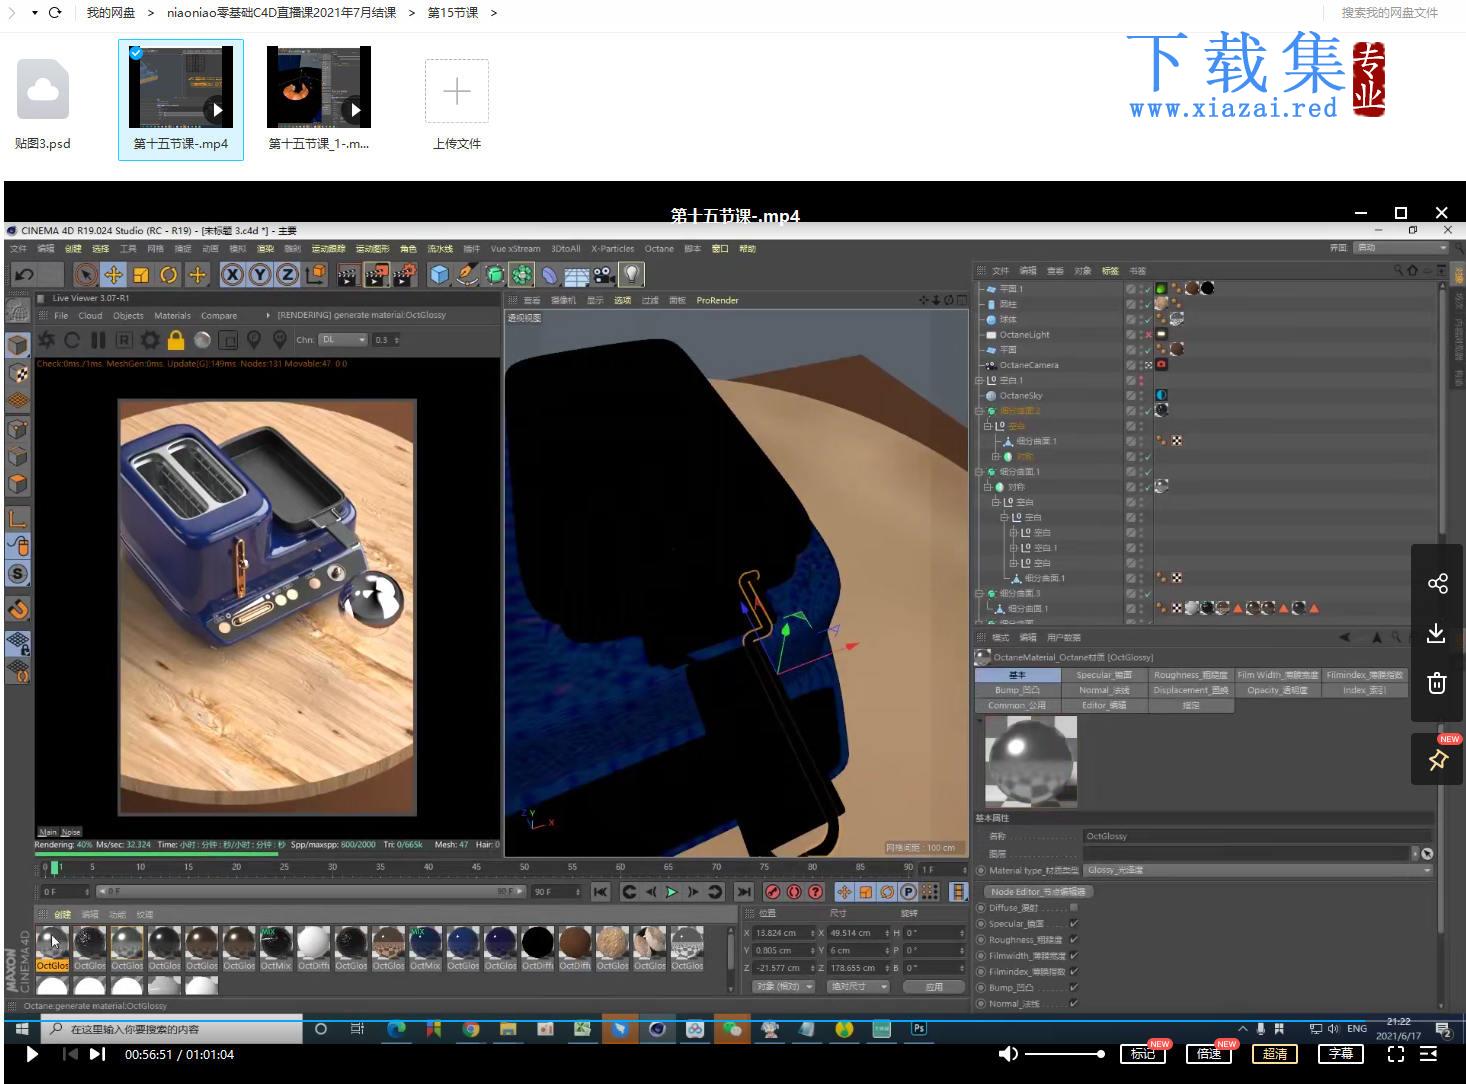Click the Live Viewer pause render icon

pyautogui.click(x=98, y=340)
